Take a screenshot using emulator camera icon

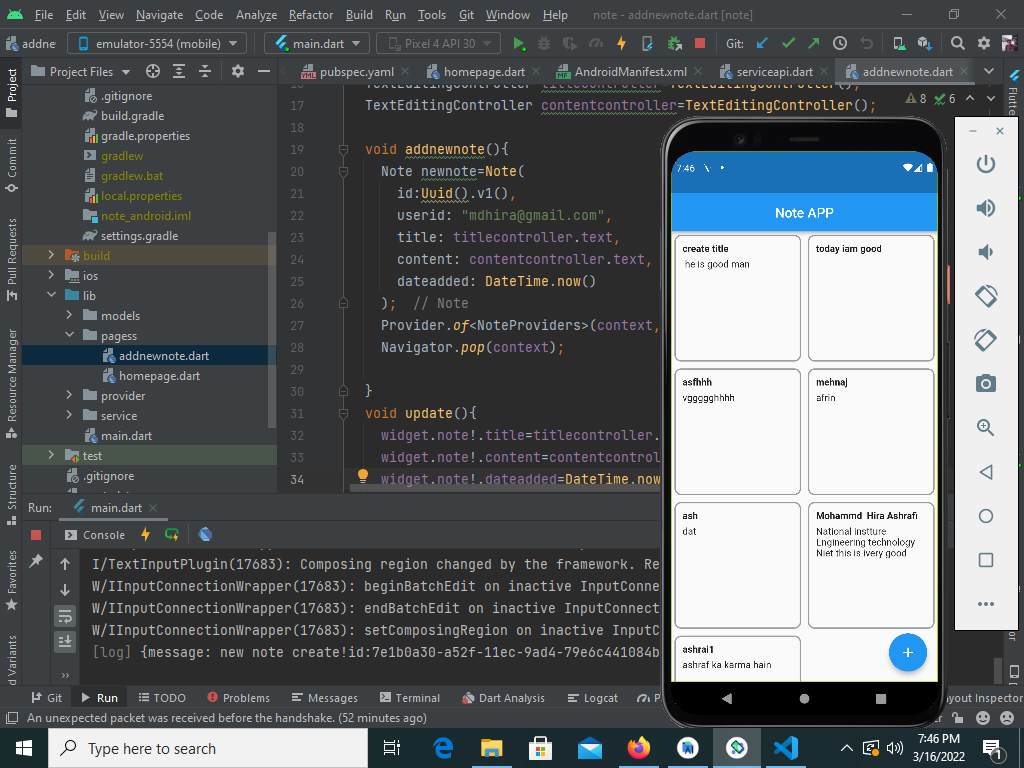tap(985, 383)
